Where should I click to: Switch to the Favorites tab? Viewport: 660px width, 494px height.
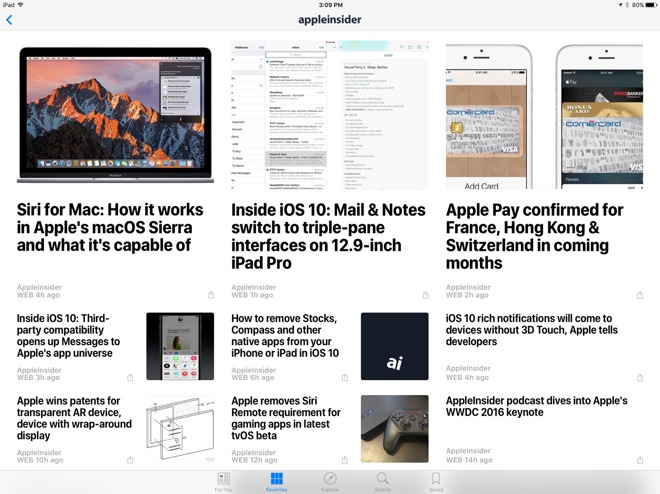277,482
